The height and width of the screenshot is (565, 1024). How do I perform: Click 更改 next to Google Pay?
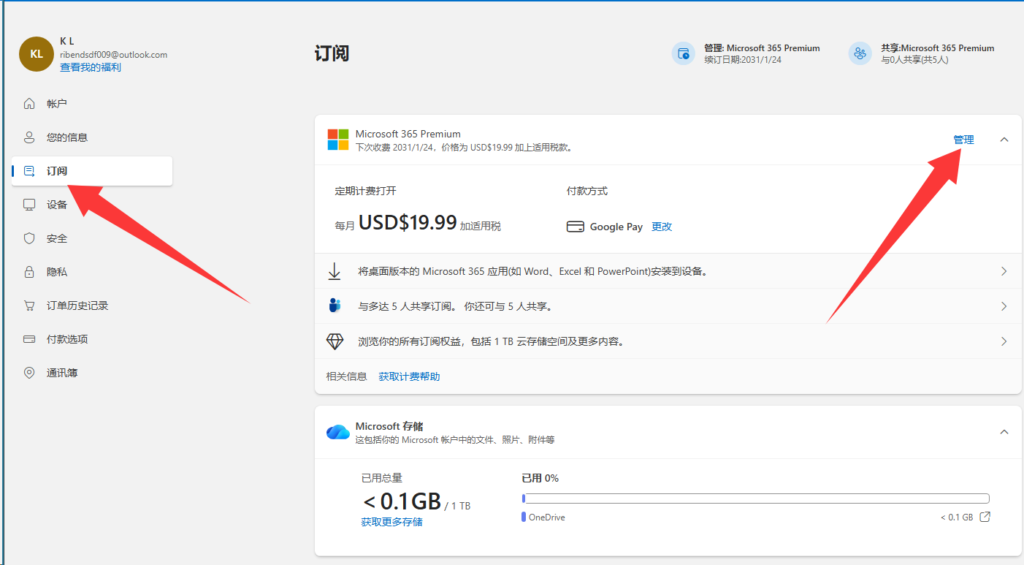[x=662, y=227]
